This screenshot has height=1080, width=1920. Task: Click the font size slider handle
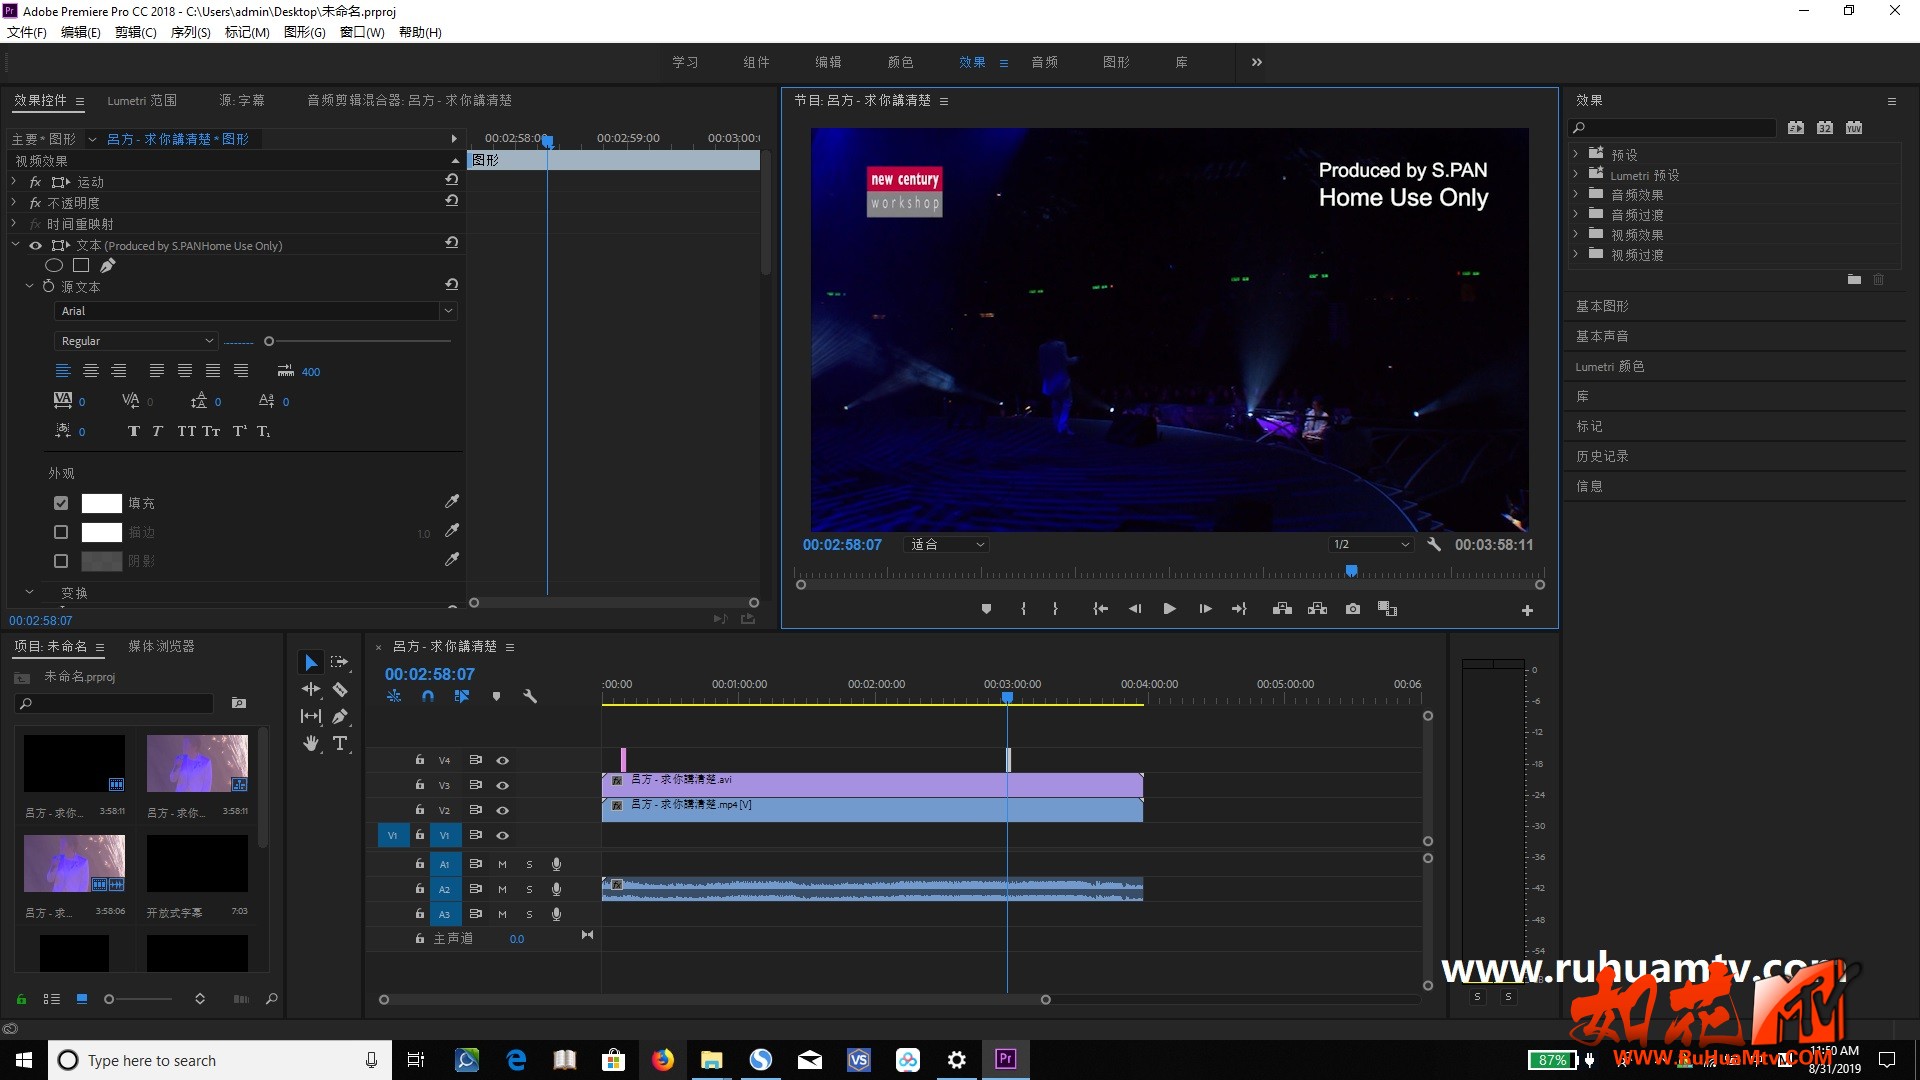tap(268, 341)
